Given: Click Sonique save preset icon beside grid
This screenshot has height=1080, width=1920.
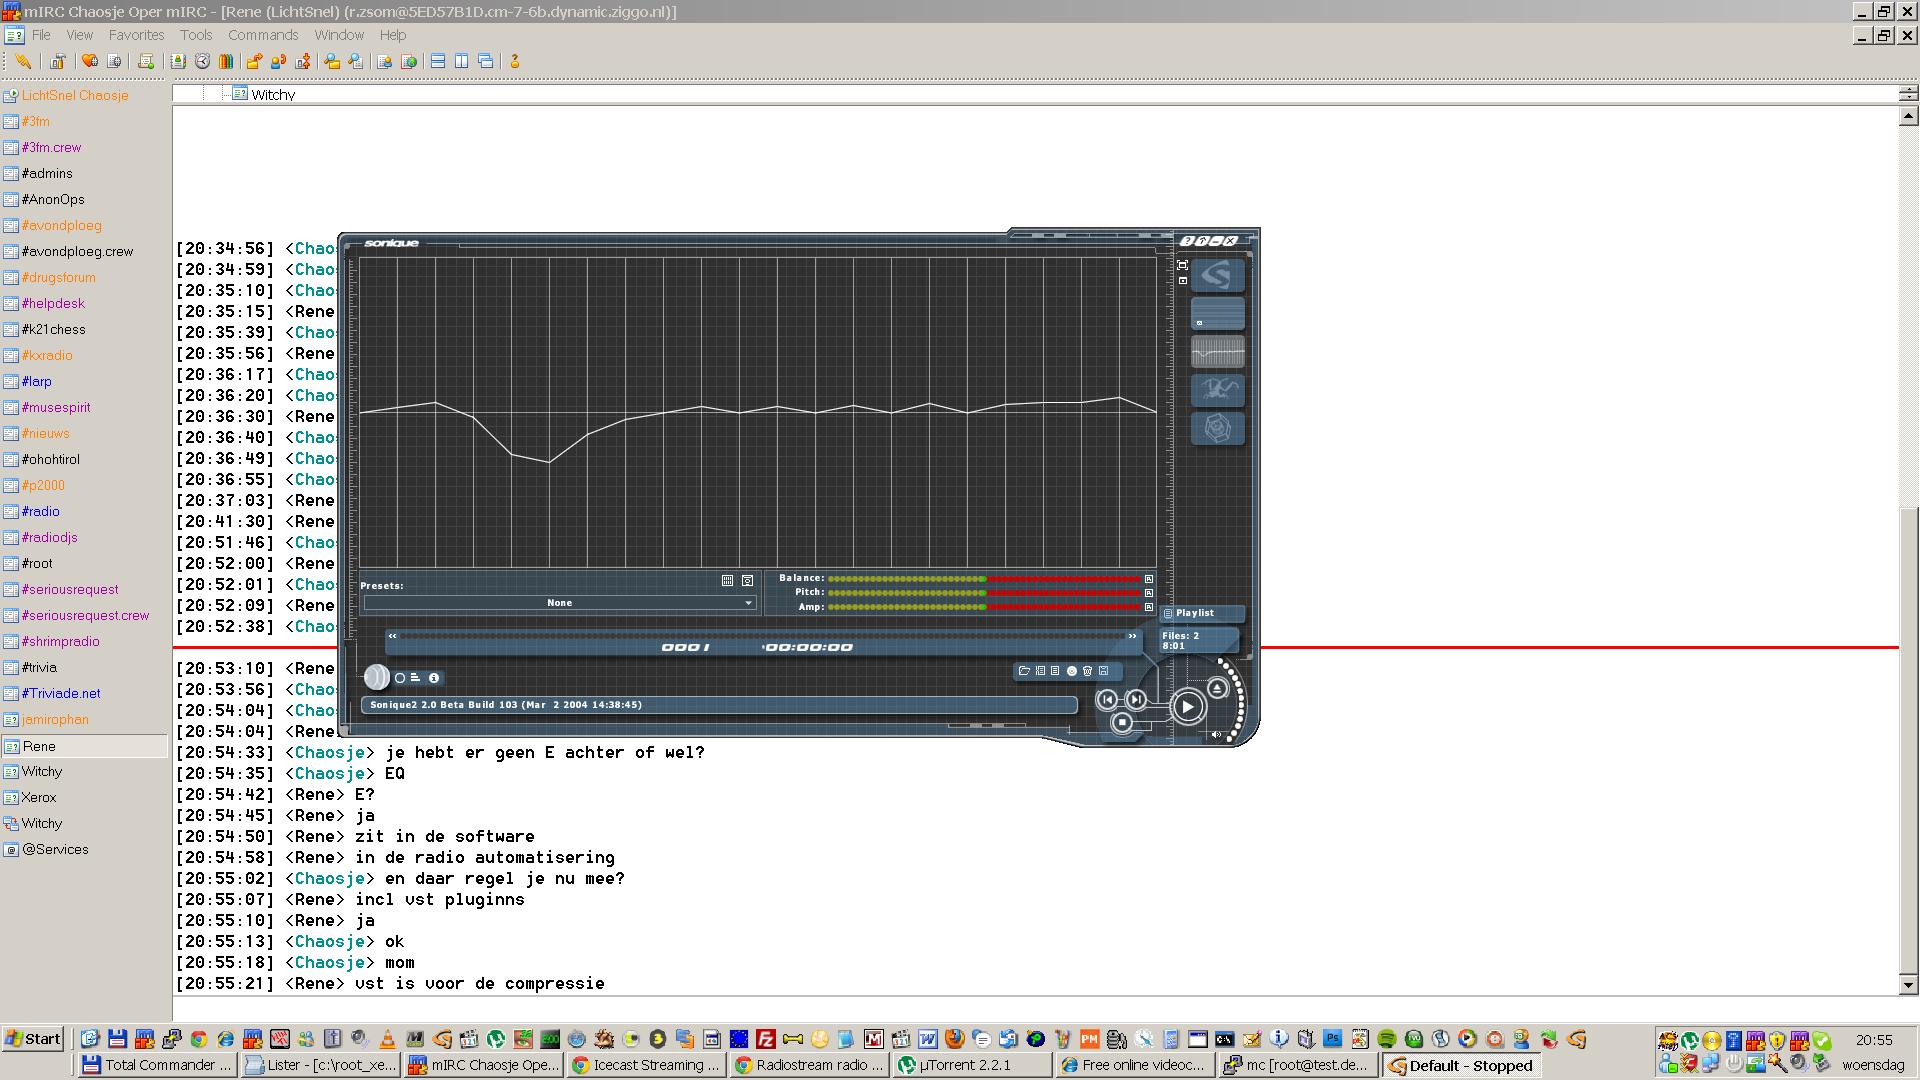Looking at the screenshot, I should click(747, 580).
